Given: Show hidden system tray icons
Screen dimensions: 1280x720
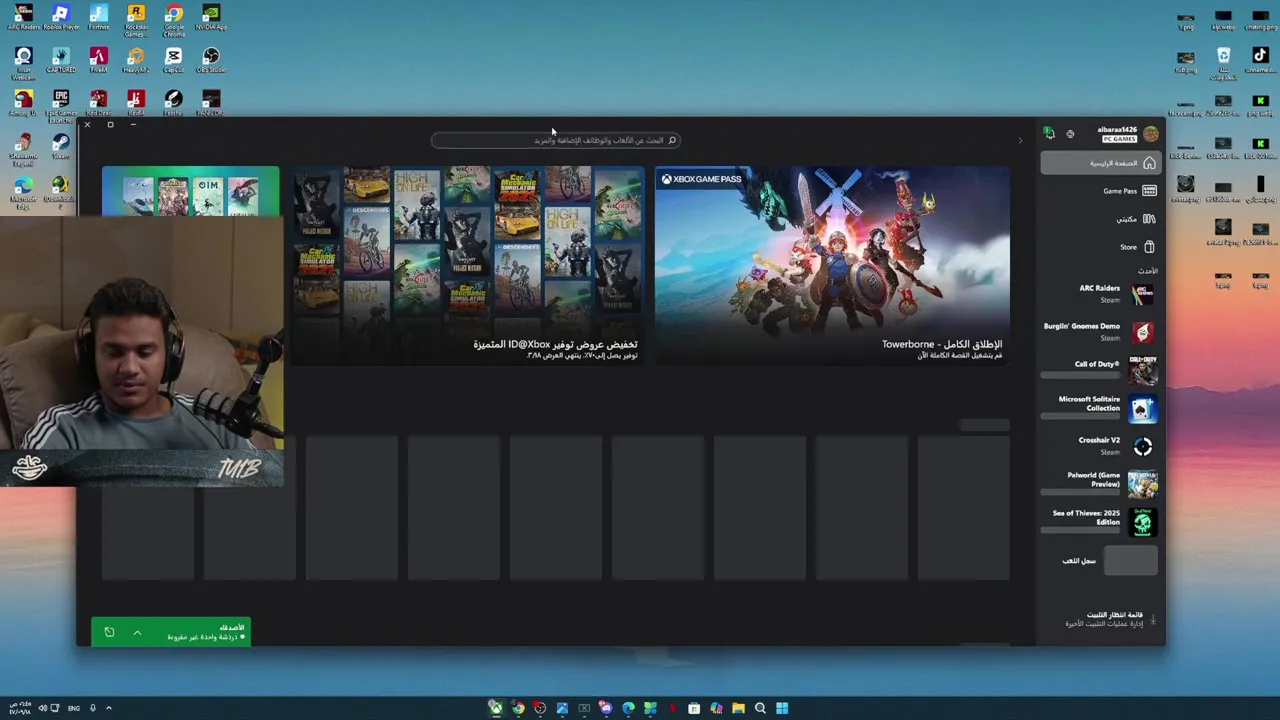Looking at the screenshot, I should pyautogui.click(x=109, y=708).
